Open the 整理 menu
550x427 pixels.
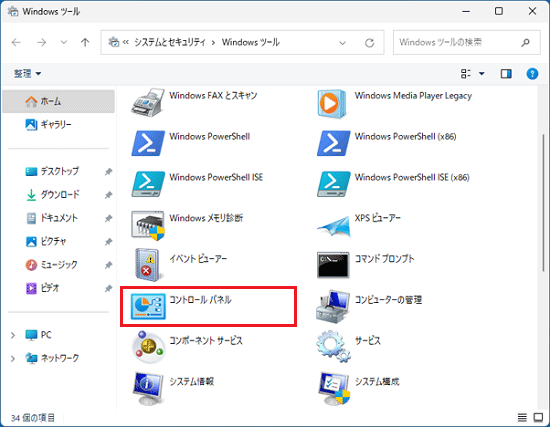point(27,74)
